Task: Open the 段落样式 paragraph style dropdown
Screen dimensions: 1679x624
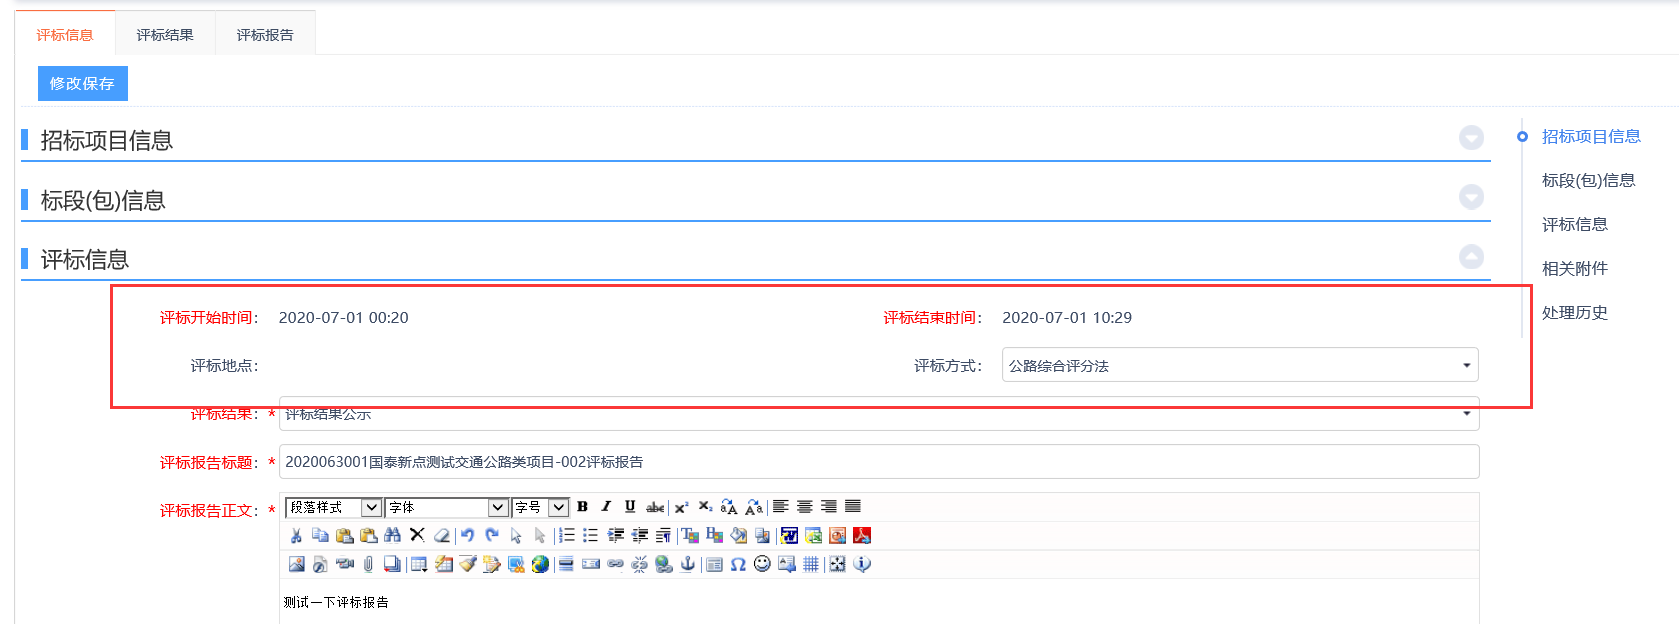Action: click(x=370, y=508)
